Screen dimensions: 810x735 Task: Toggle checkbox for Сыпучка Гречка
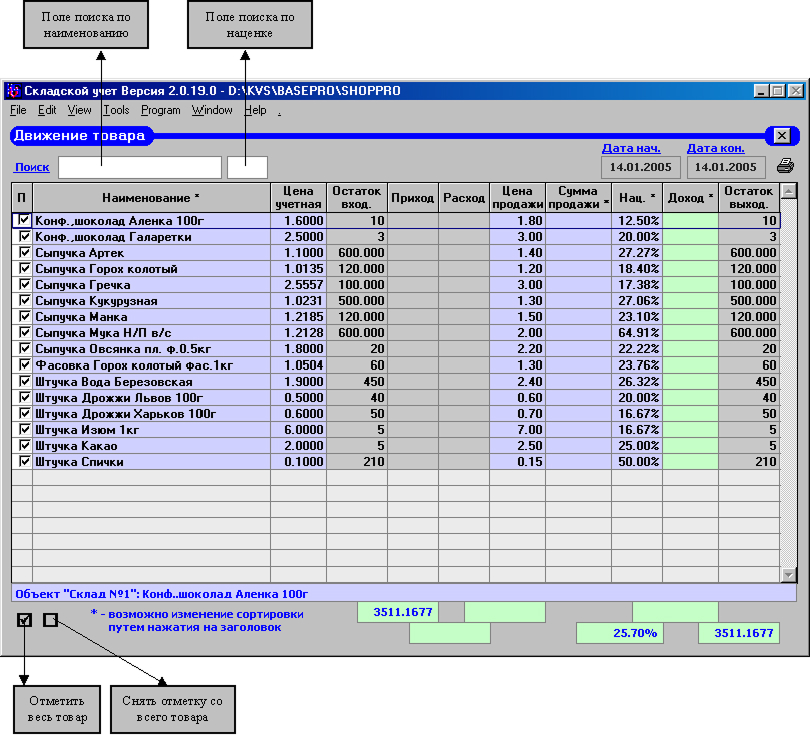(x=24, y=284)
